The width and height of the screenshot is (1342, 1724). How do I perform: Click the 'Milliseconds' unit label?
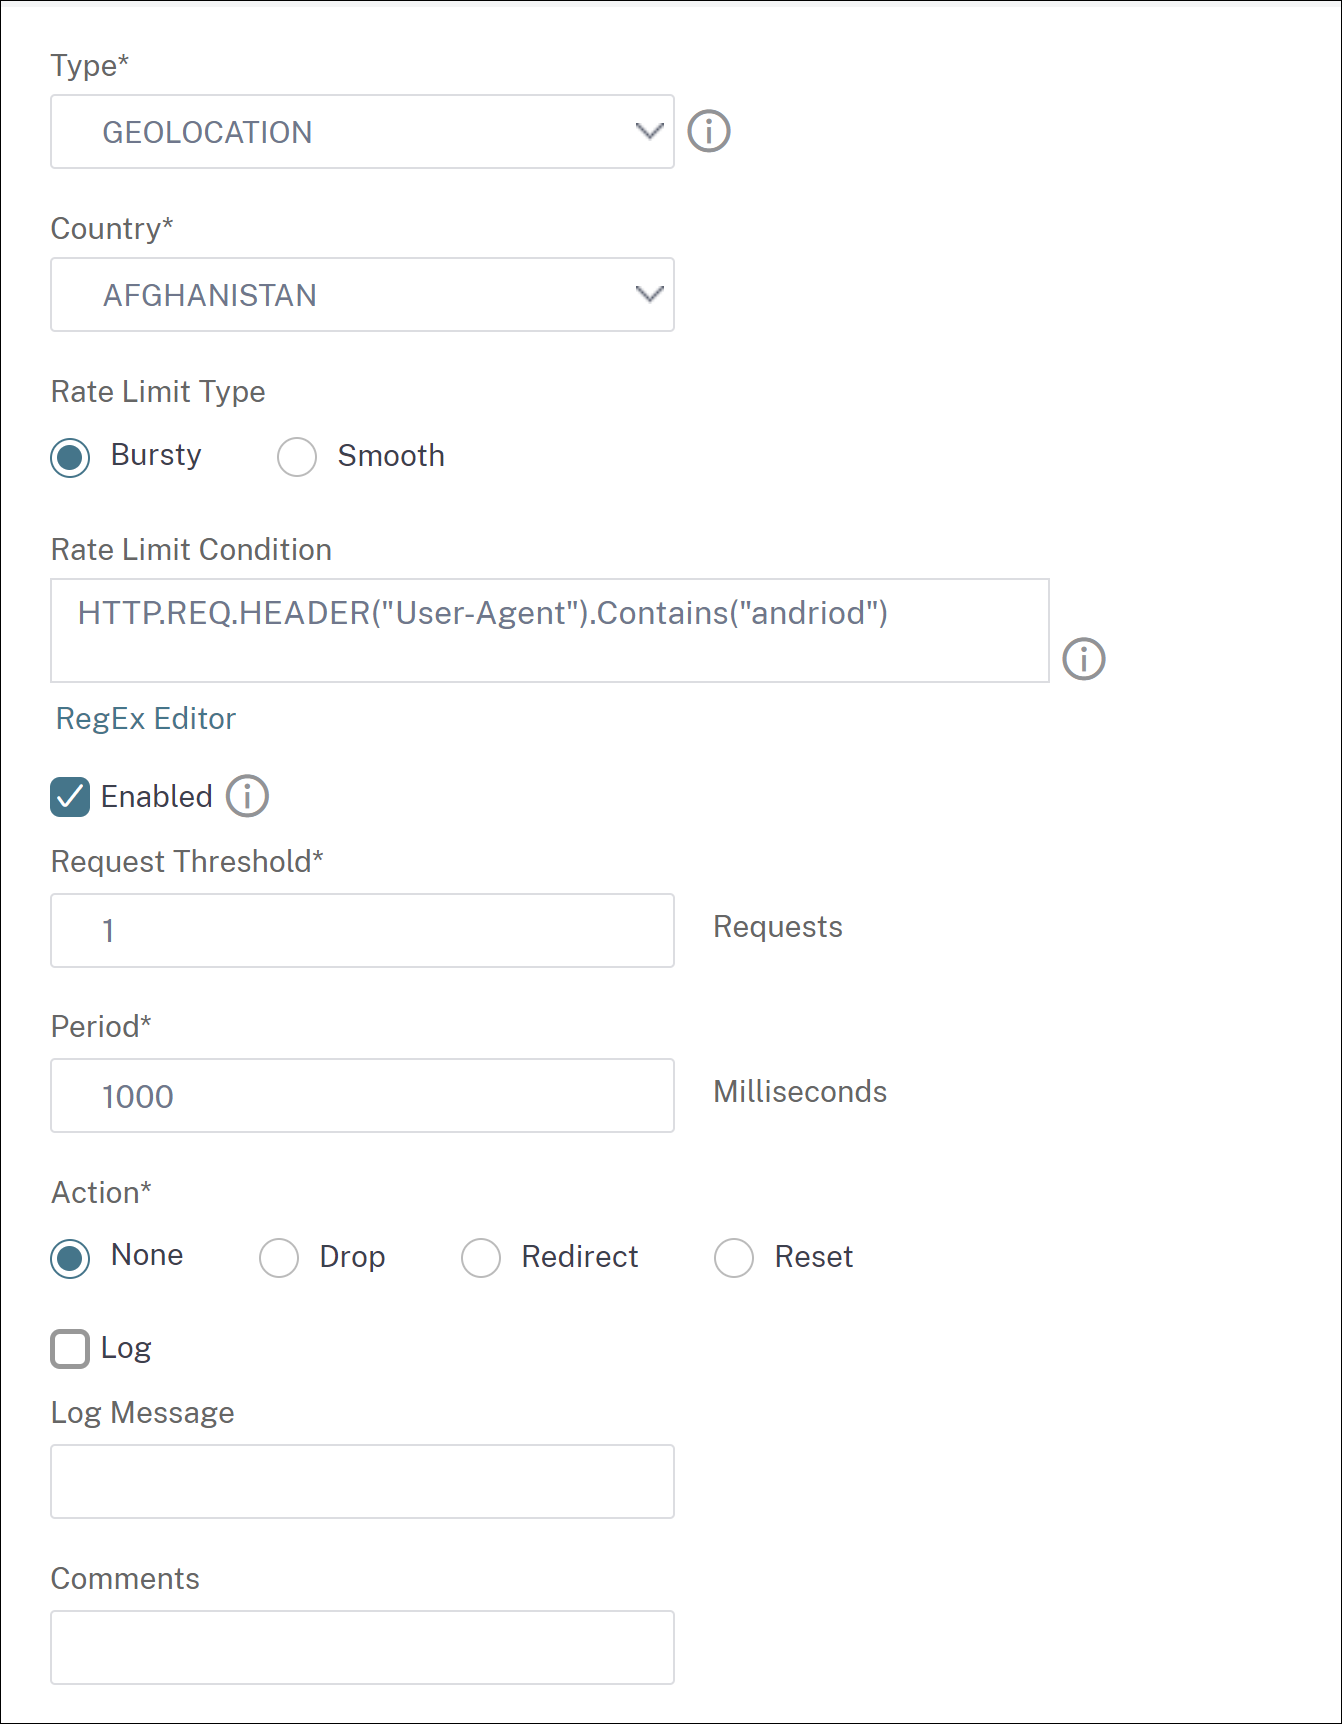800,1091
